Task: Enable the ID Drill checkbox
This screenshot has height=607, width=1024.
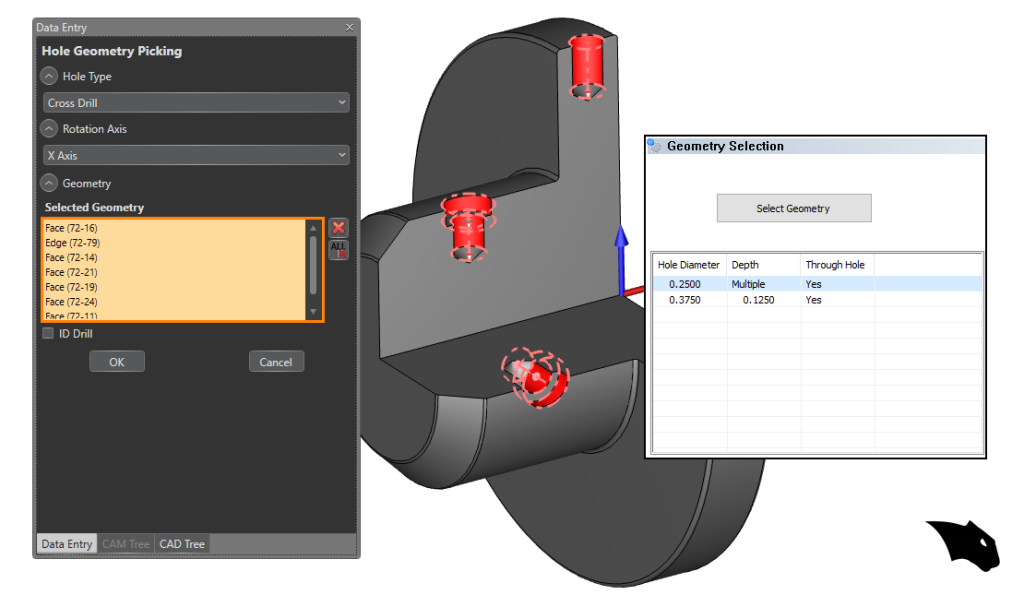Action: pyautogui.click(x=48, y=334)
